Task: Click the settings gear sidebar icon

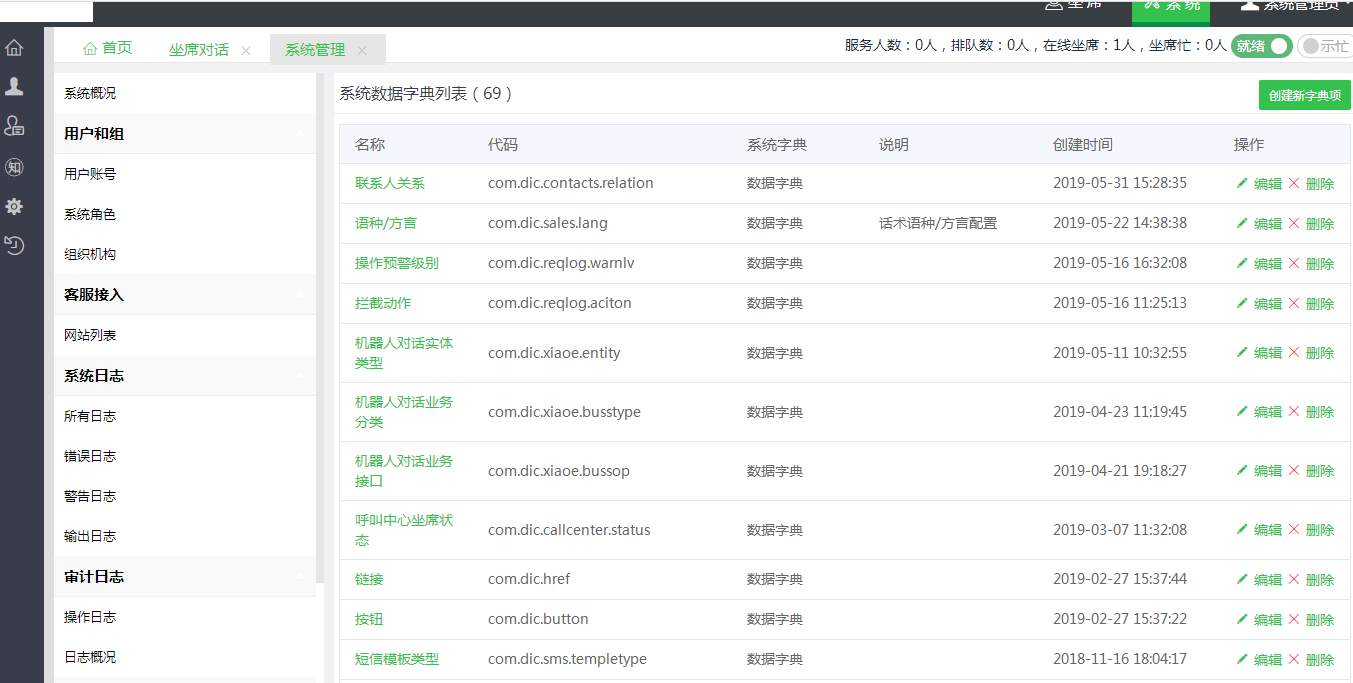Action: pyautogui.click(x=14, y=206)
